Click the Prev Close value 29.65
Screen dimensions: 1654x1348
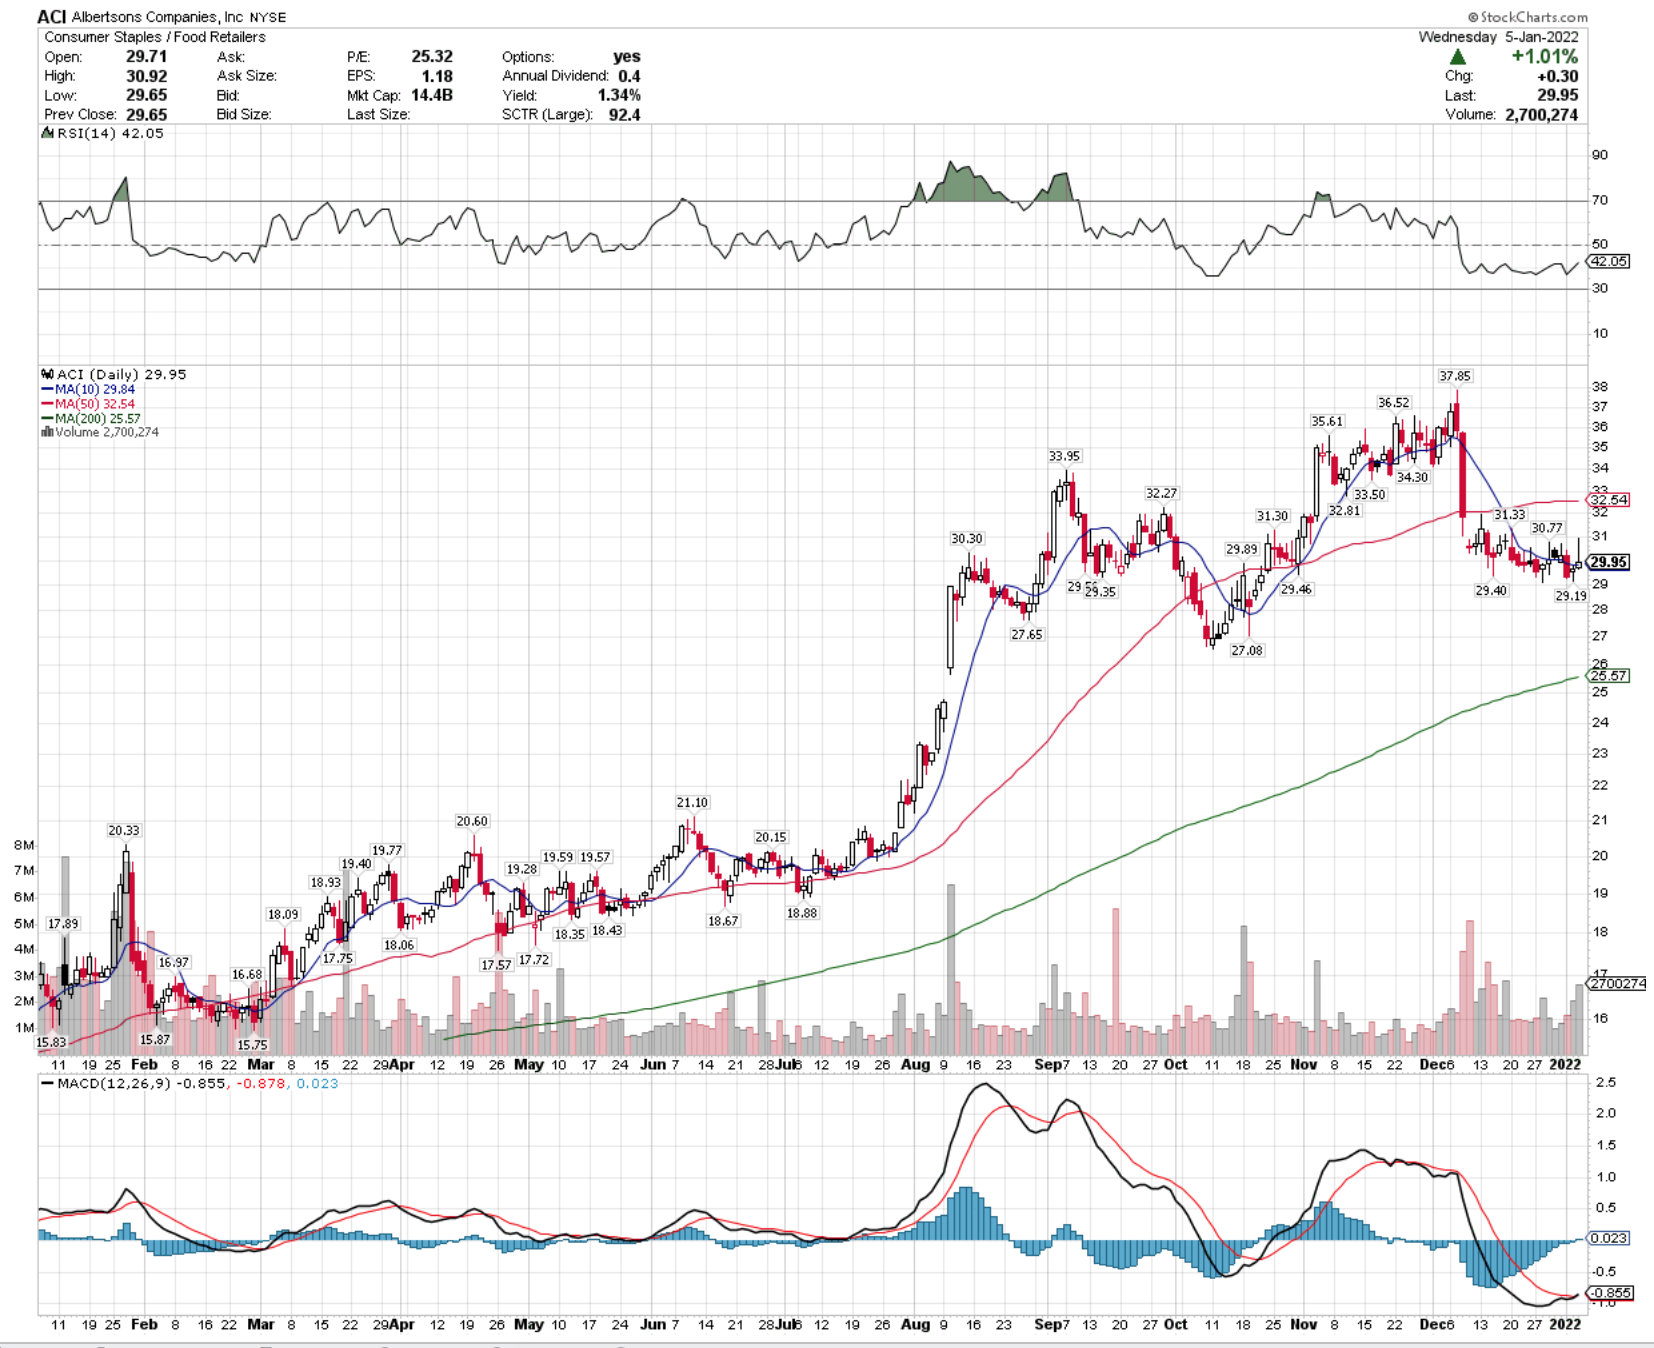[146, 114]
